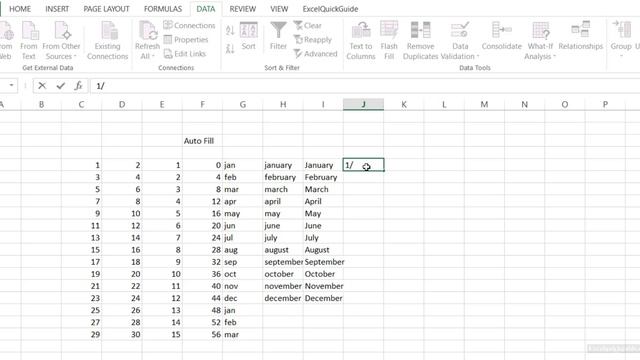Select the DATA tab

(x=206, y=9)
